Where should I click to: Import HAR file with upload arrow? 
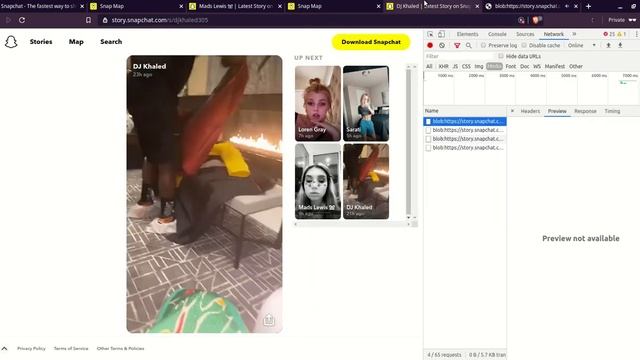click(x=608, y=45)
